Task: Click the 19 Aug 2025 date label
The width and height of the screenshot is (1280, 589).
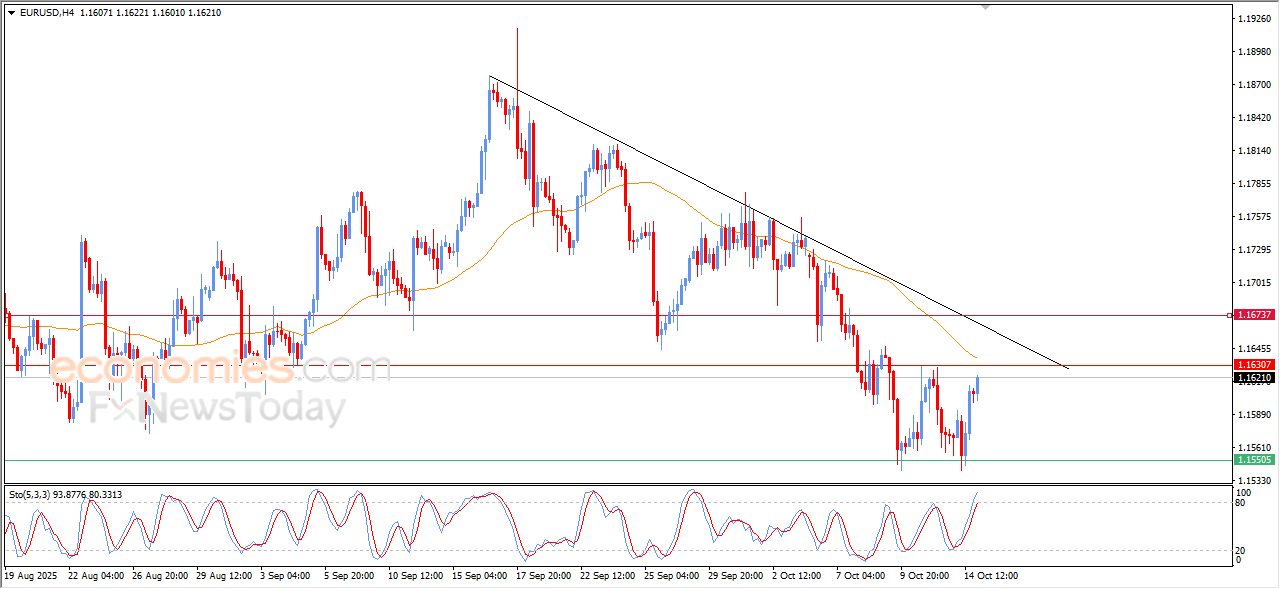Action: point(32,576)
